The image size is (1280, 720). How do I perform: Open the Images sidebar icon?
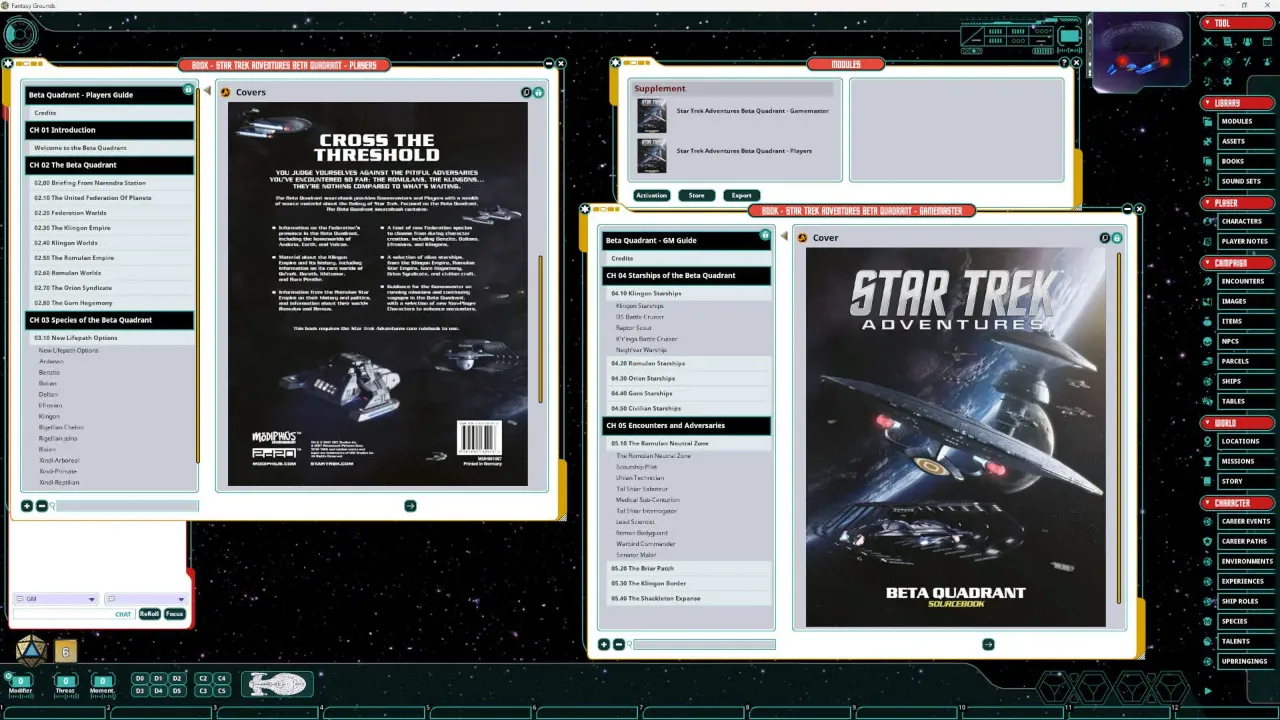[x=1208, y=301]
